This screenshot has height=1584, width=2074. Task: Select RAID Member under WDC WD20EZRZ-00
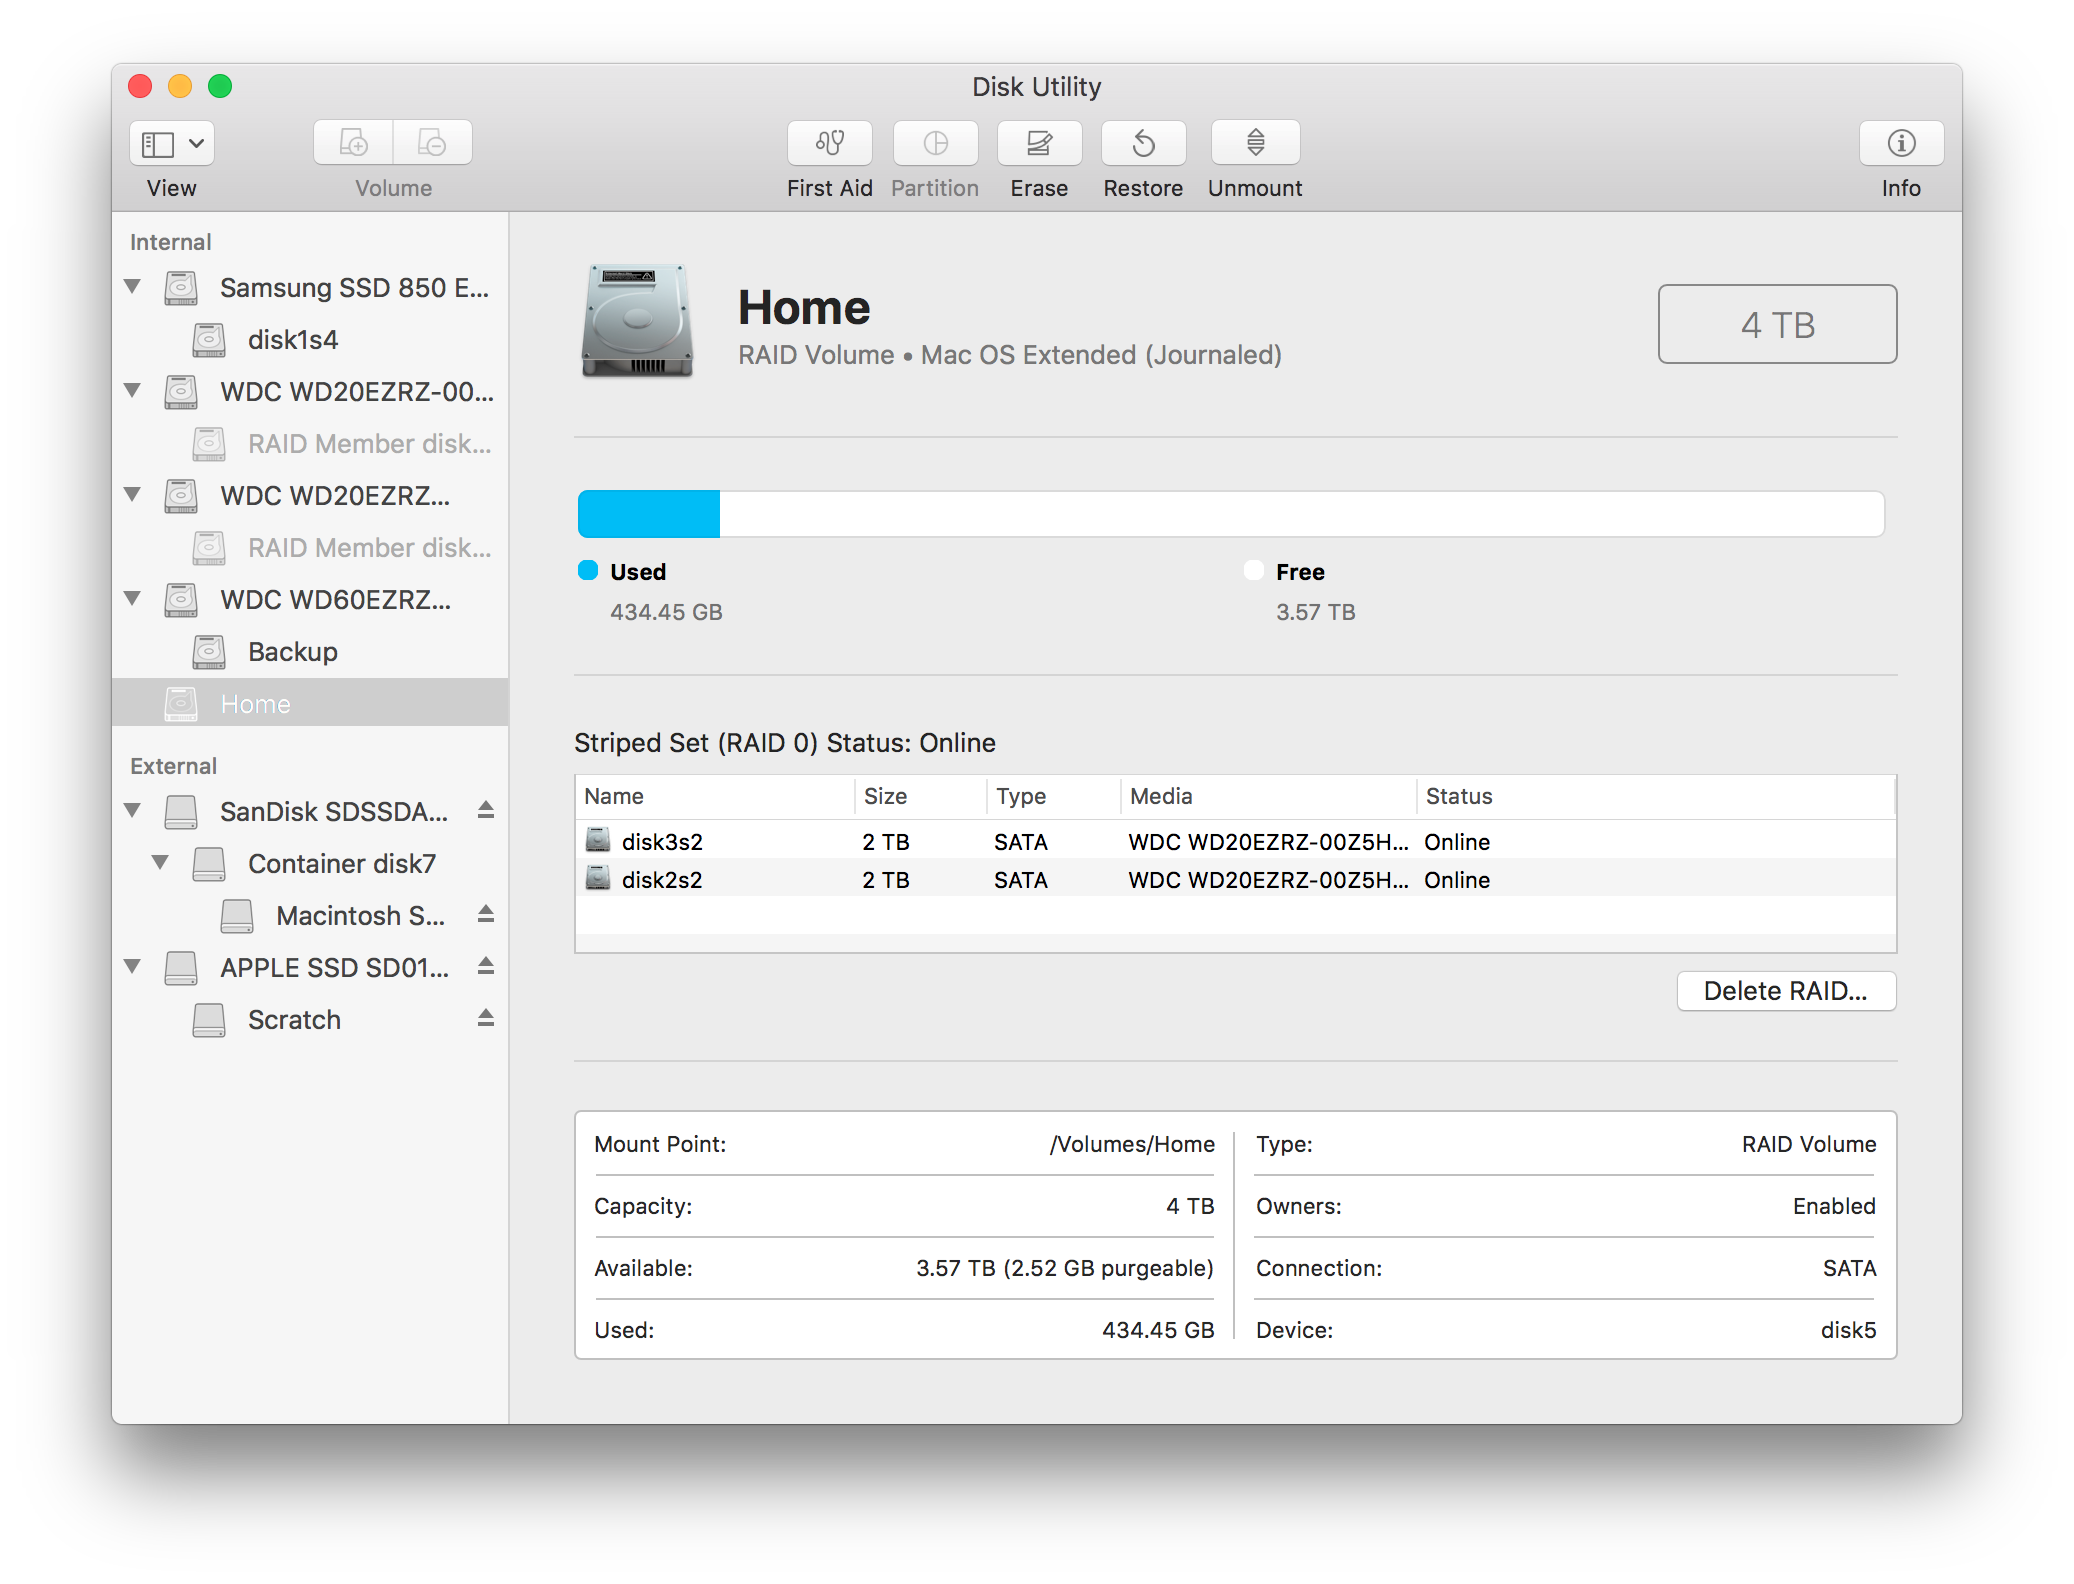point(310,444)
